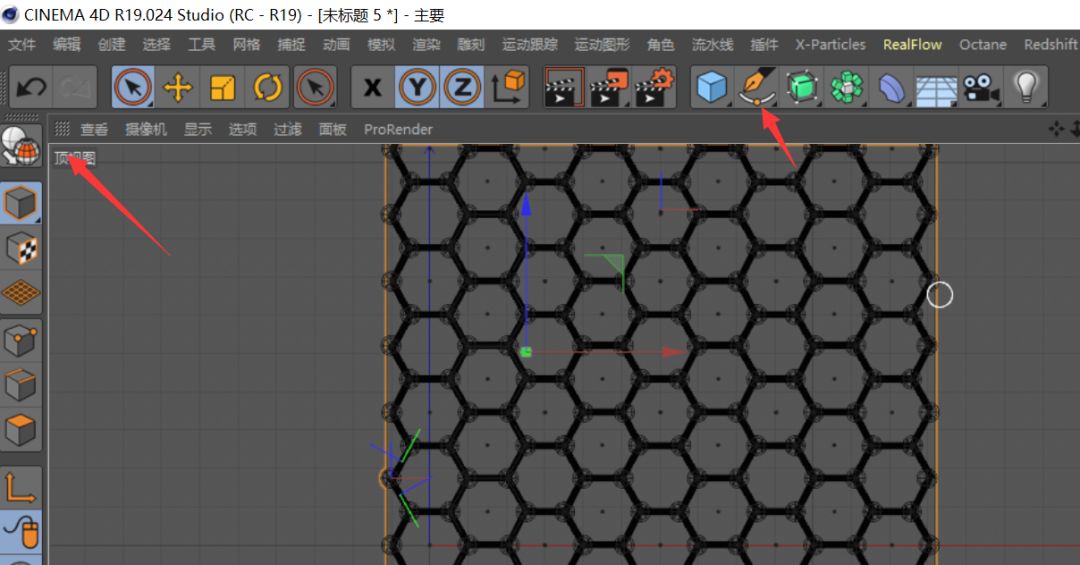Toggle the Y axis lock
1080x565 pixels.
(417, 88)
